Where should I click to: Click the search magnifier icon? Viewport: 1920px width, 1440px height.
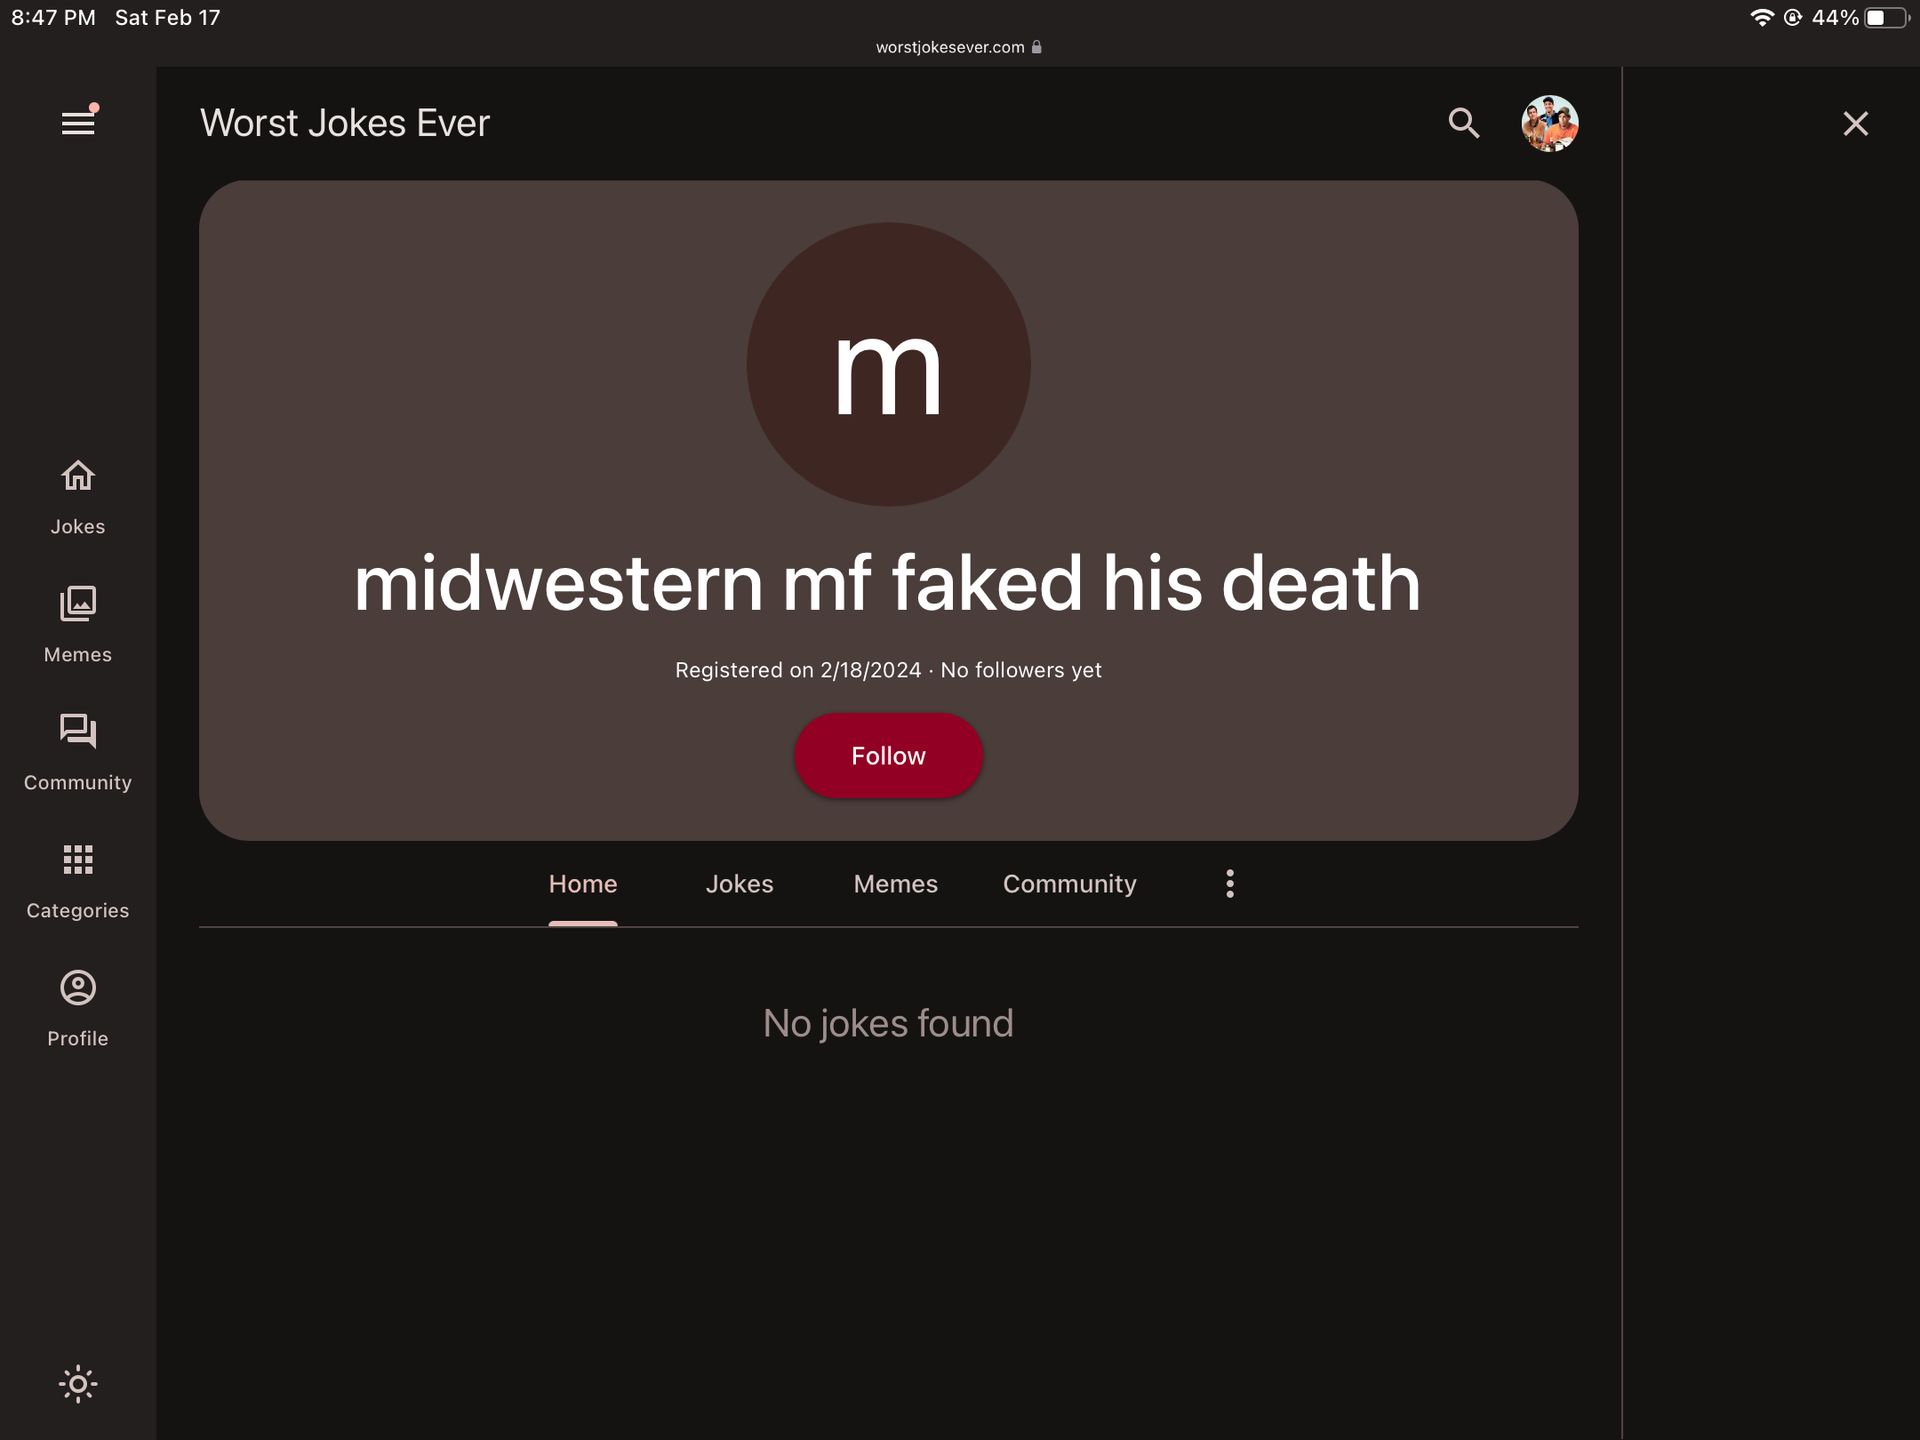click(x=1463, y=123)
